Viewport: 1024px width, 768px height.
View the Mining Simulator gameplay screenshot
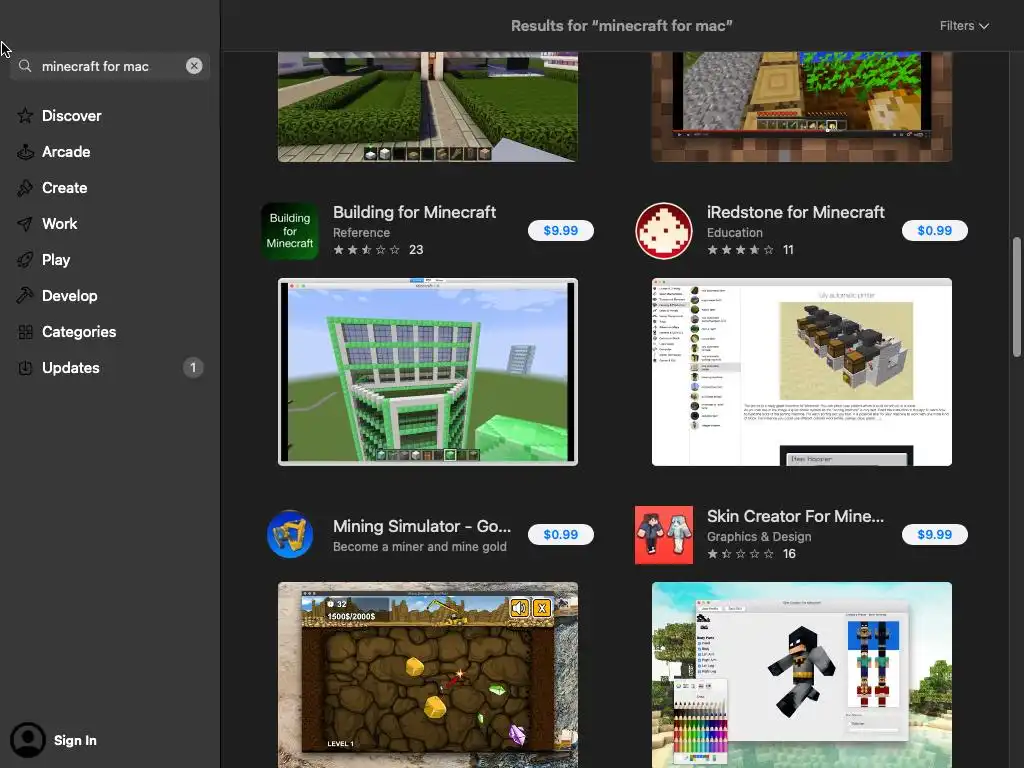coord(428,675)
